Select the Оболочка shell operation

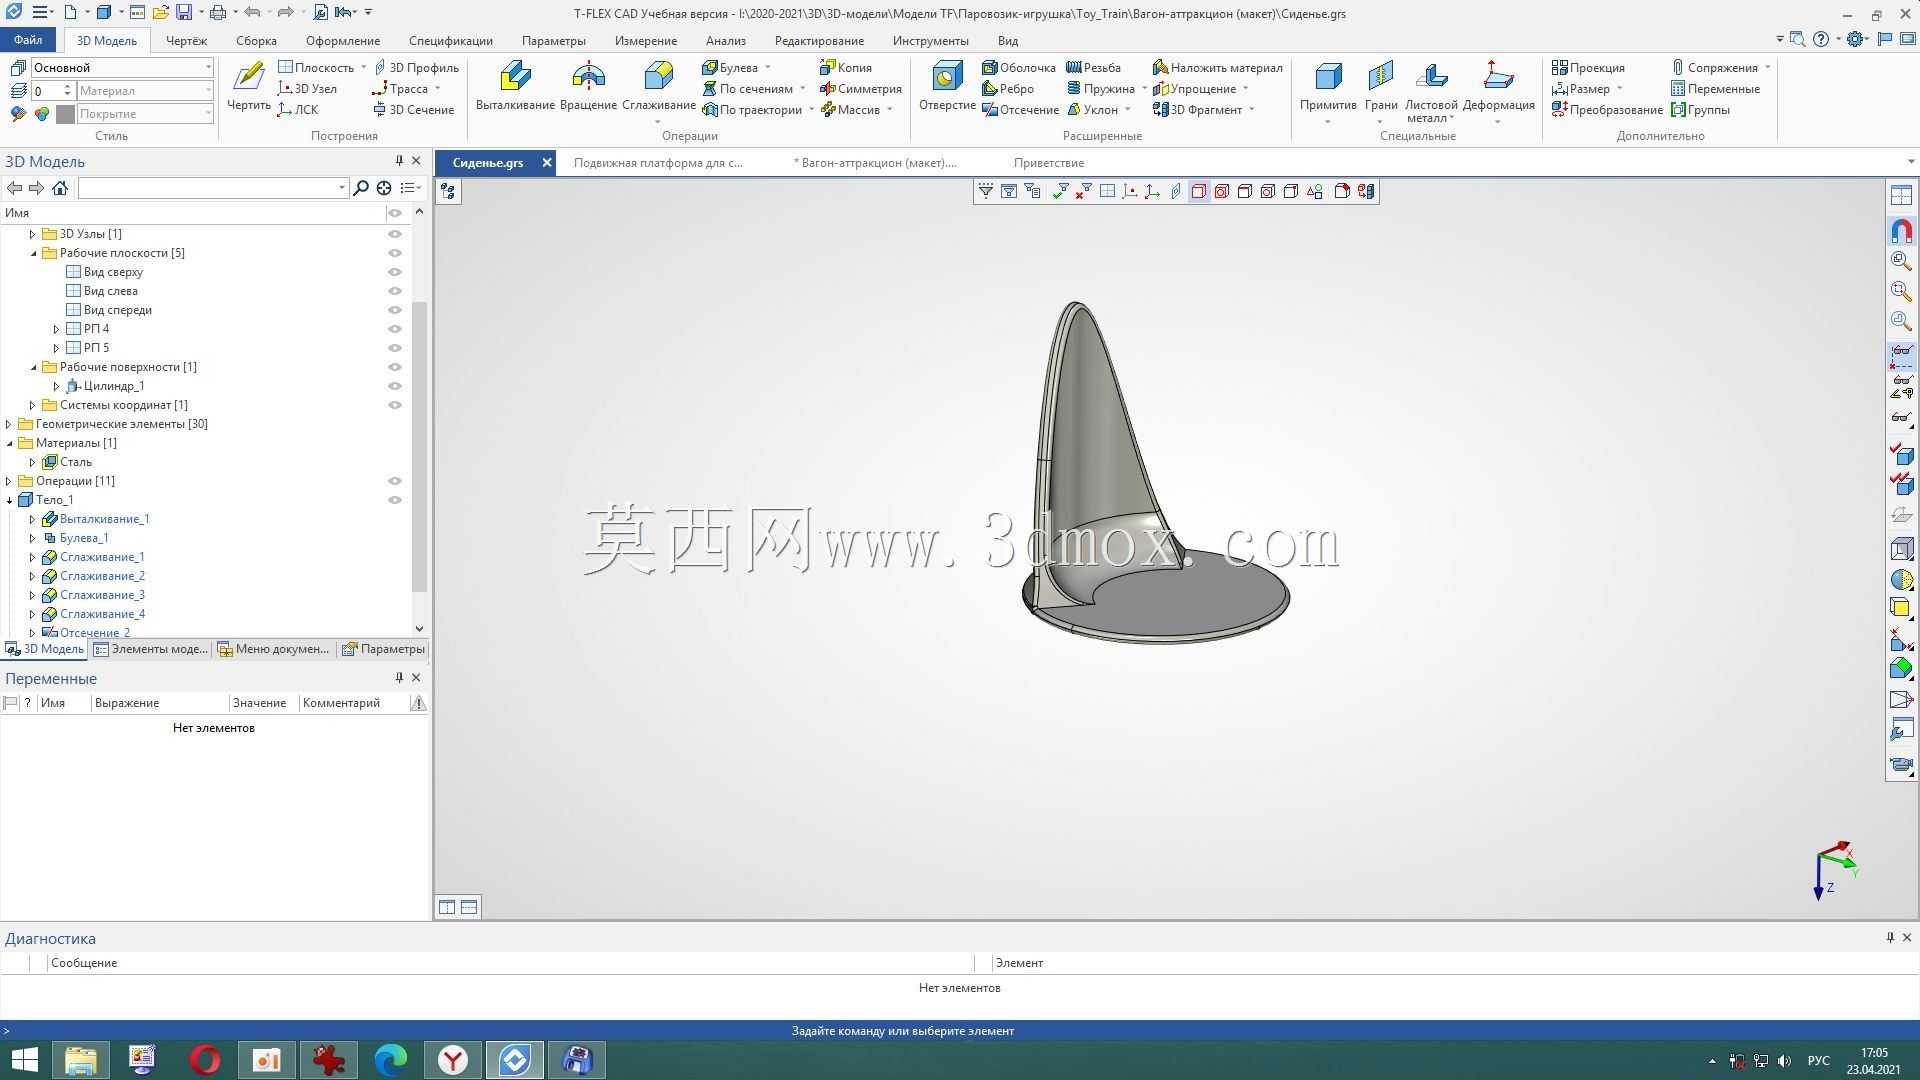pyautogui.click(x=1019, y=68)
